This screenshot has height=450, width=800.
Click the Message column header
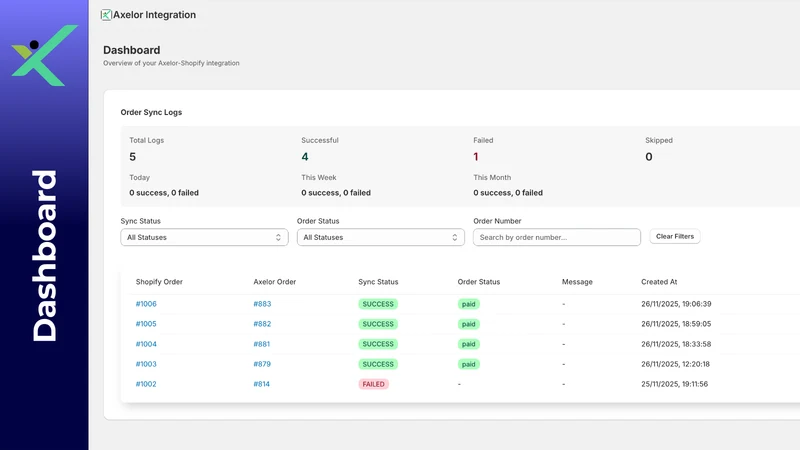coord(577,282)
